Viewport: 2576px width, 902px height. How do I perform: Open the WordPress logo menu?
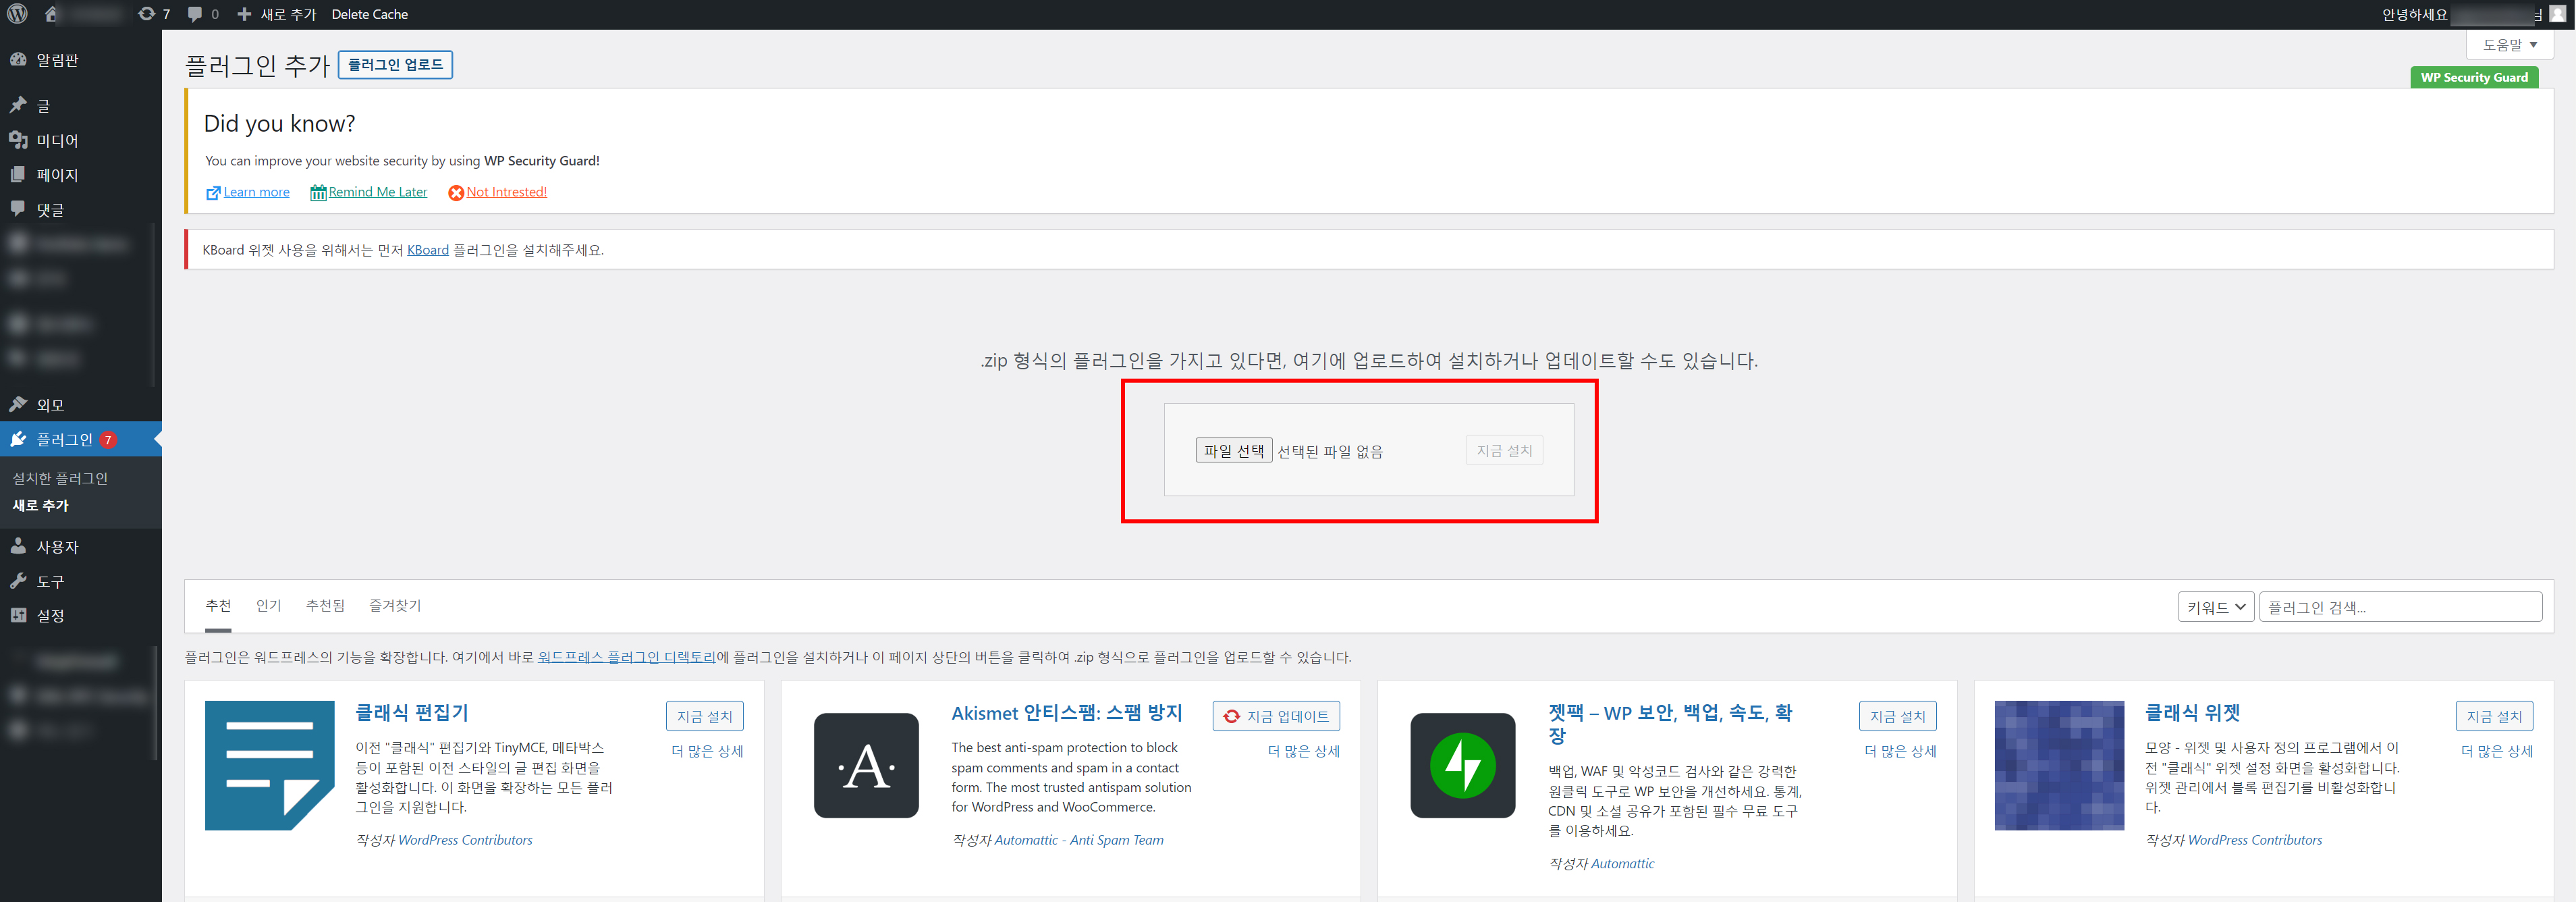click(x=17, y=14)
